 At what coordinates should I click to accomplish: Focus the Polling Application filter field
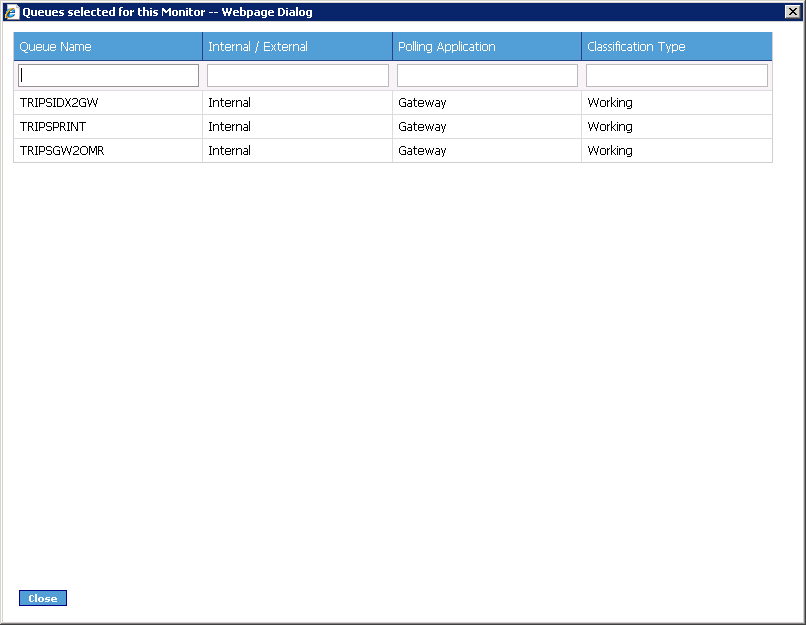(487, 76)
